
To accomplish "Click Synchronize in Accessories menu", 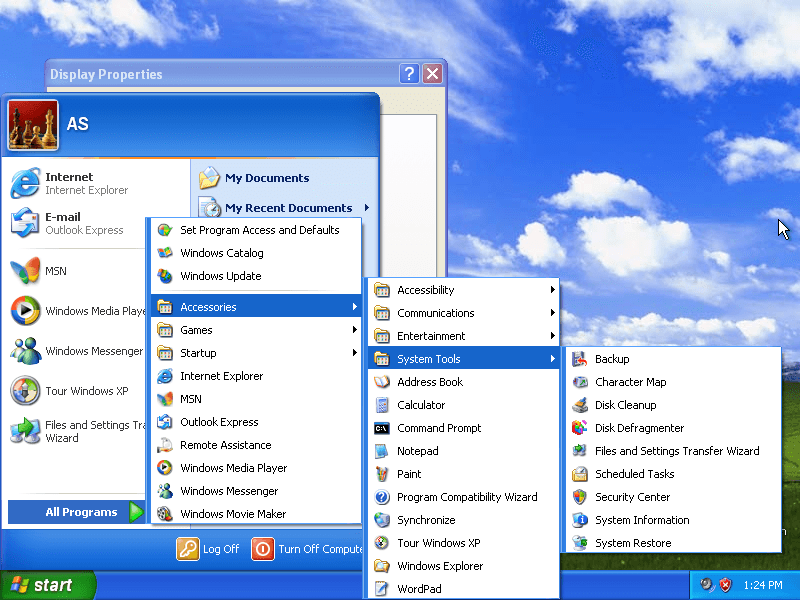I will pos(463,519).
